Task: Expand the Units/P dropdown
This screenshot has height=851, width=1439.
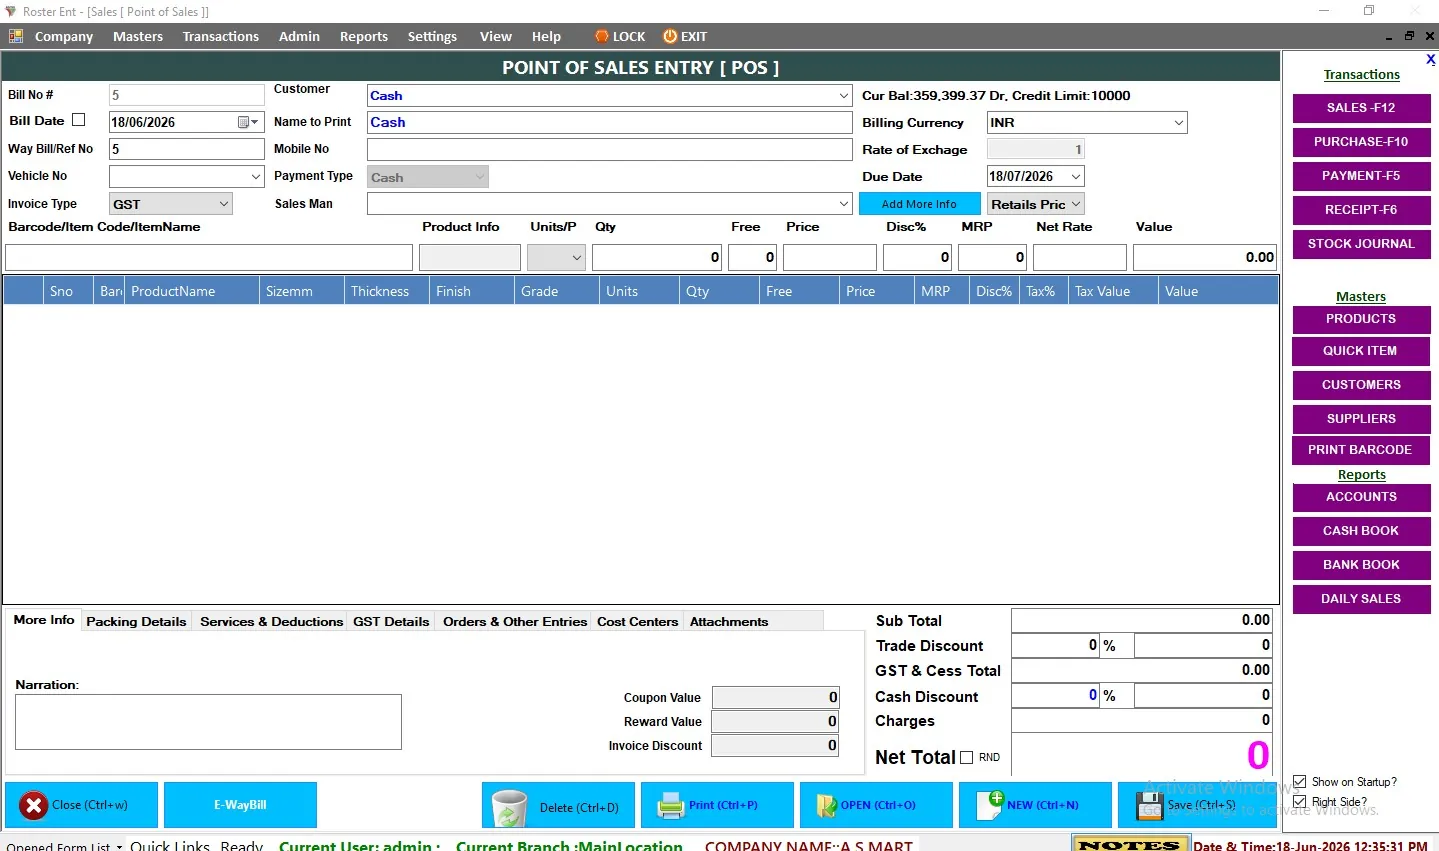Action: tap(576, 257)
